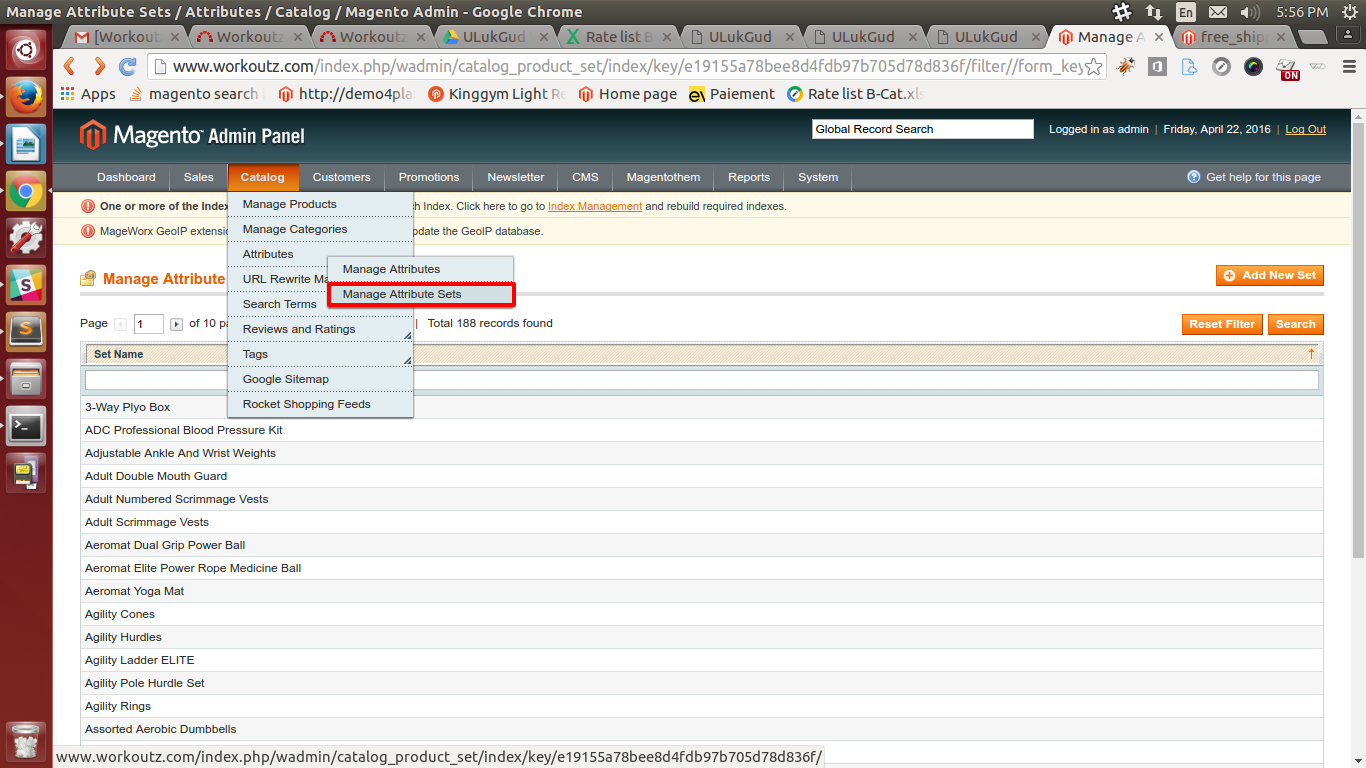
Task: Open the Reports menu
Action: 749,177
